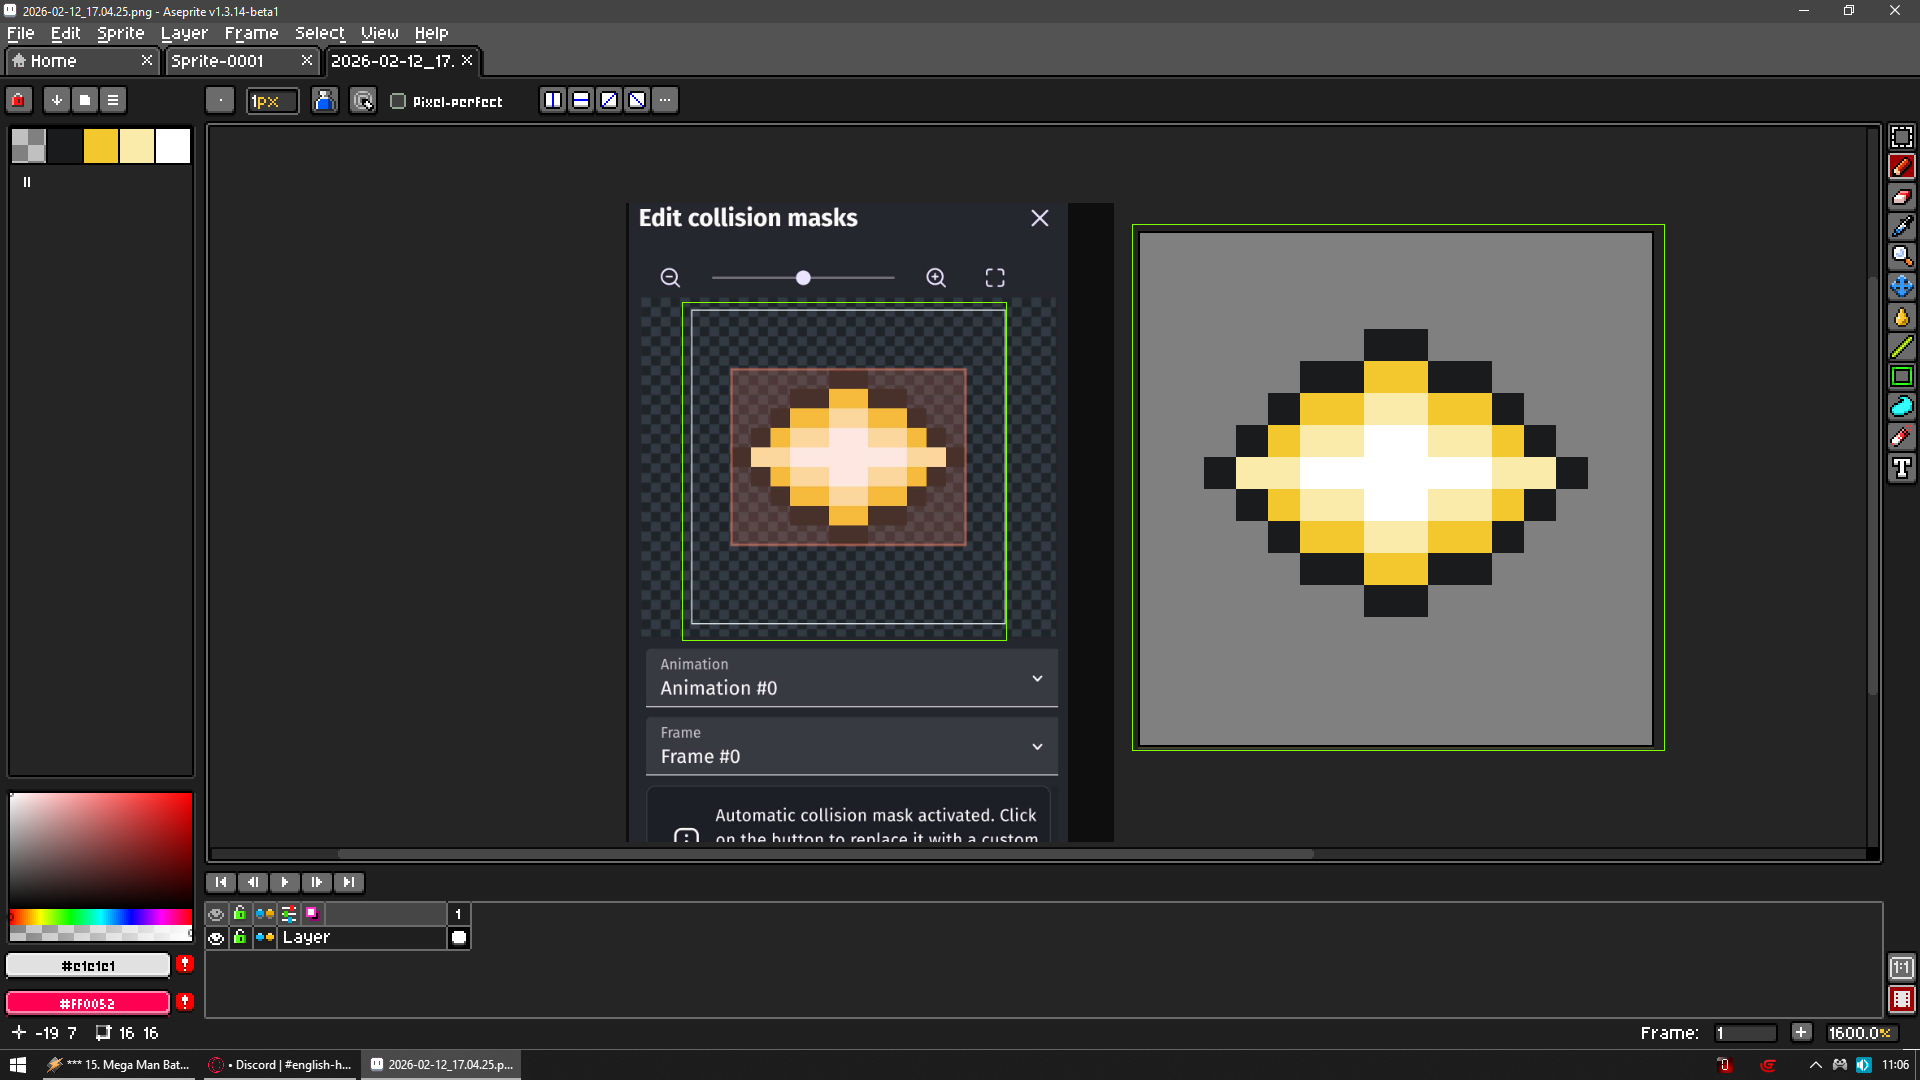Close the Edit collision masks dialog
This screenshot has width=1920, height=1080.
click(x=1040, y=218)
